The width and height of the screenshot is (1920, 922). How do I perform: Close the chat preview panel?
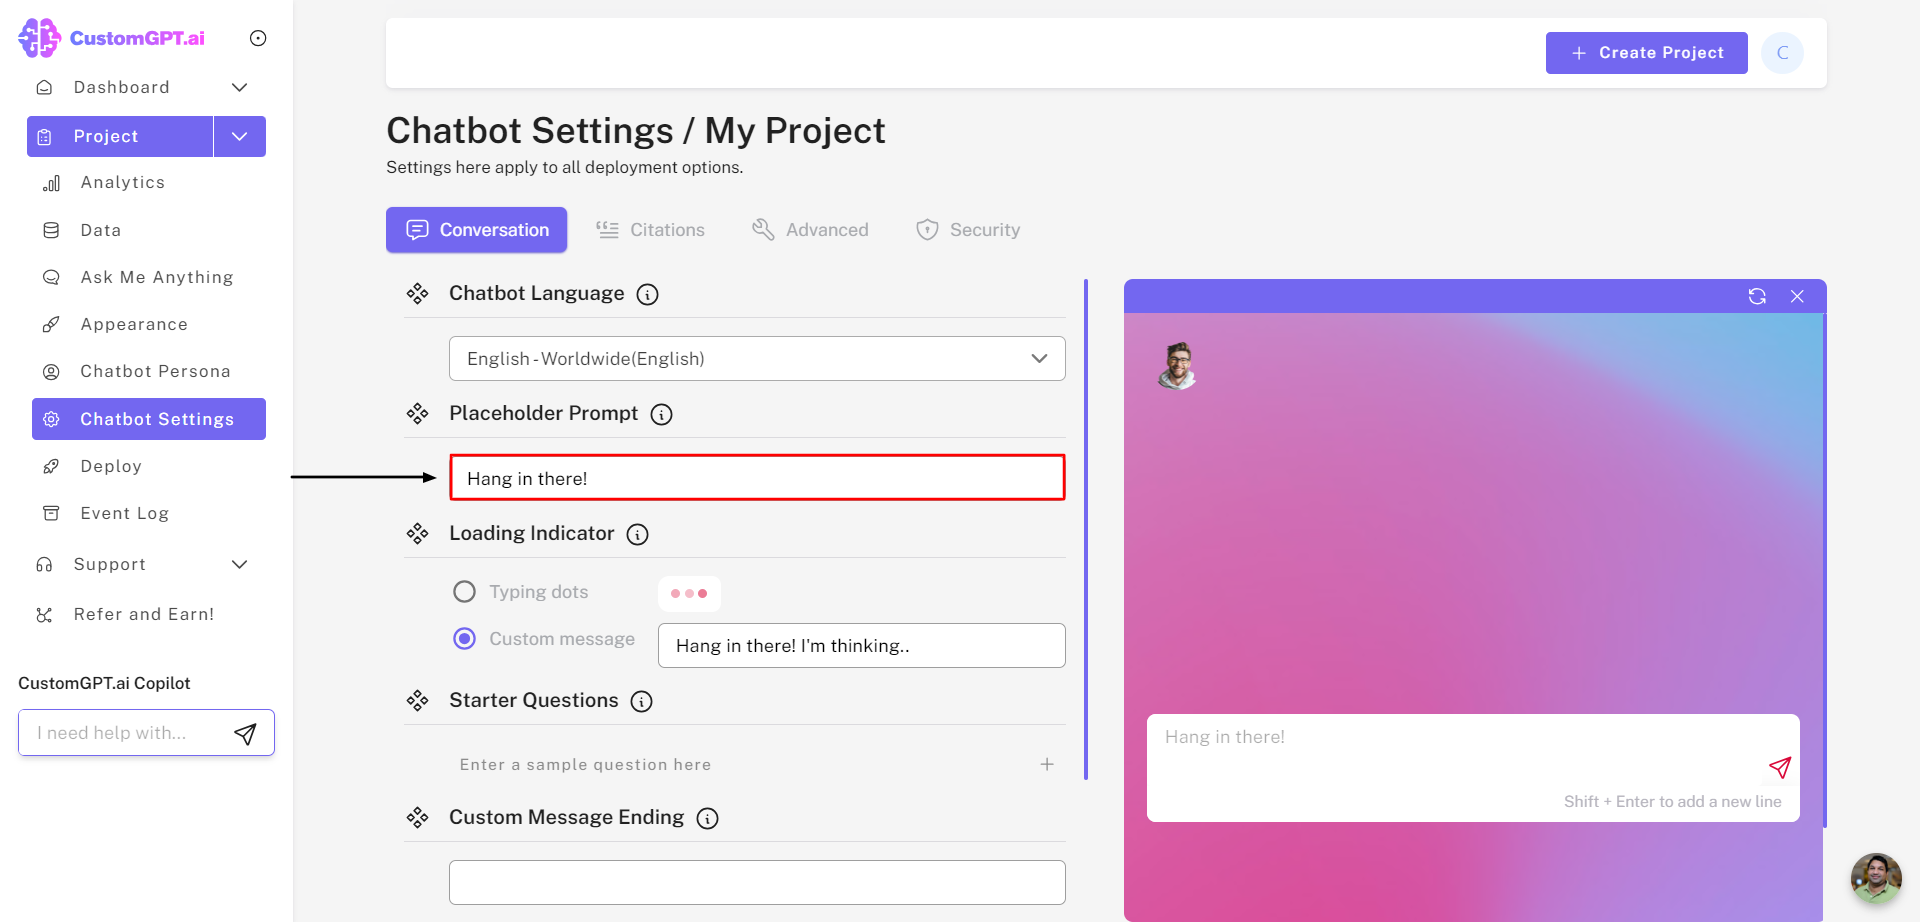(1797, 296)
